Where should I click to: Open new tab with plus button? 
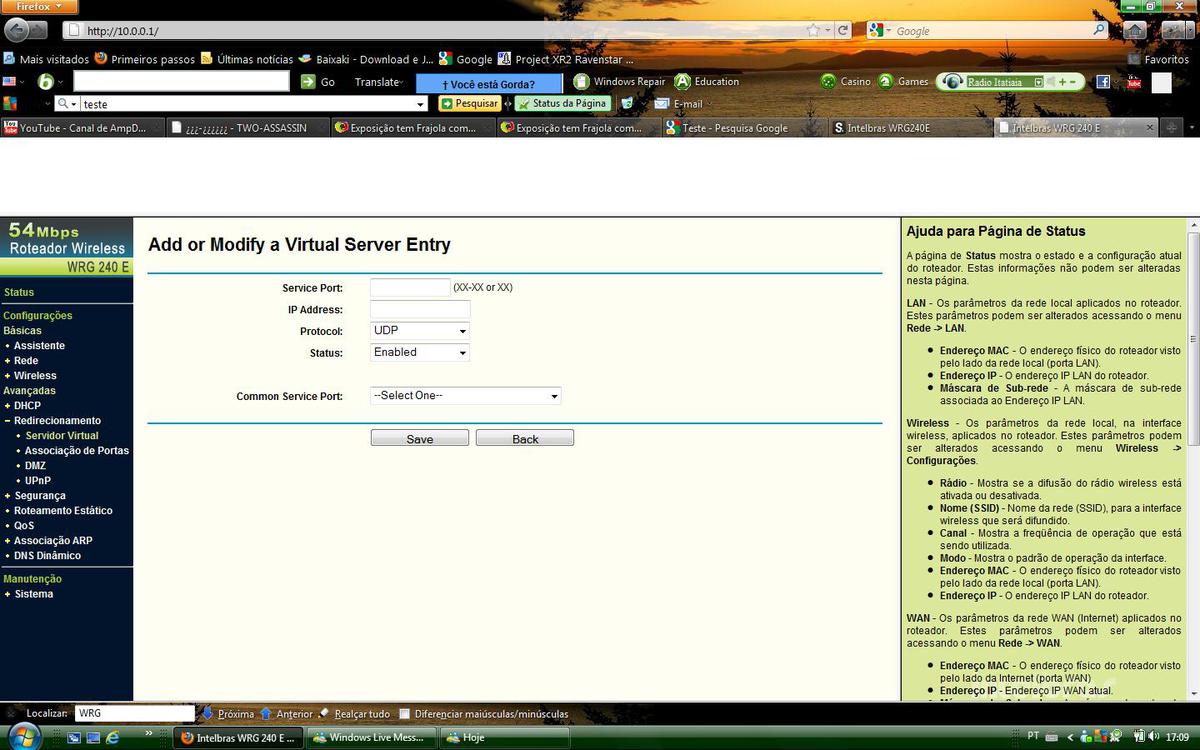tap(1171, 128)
